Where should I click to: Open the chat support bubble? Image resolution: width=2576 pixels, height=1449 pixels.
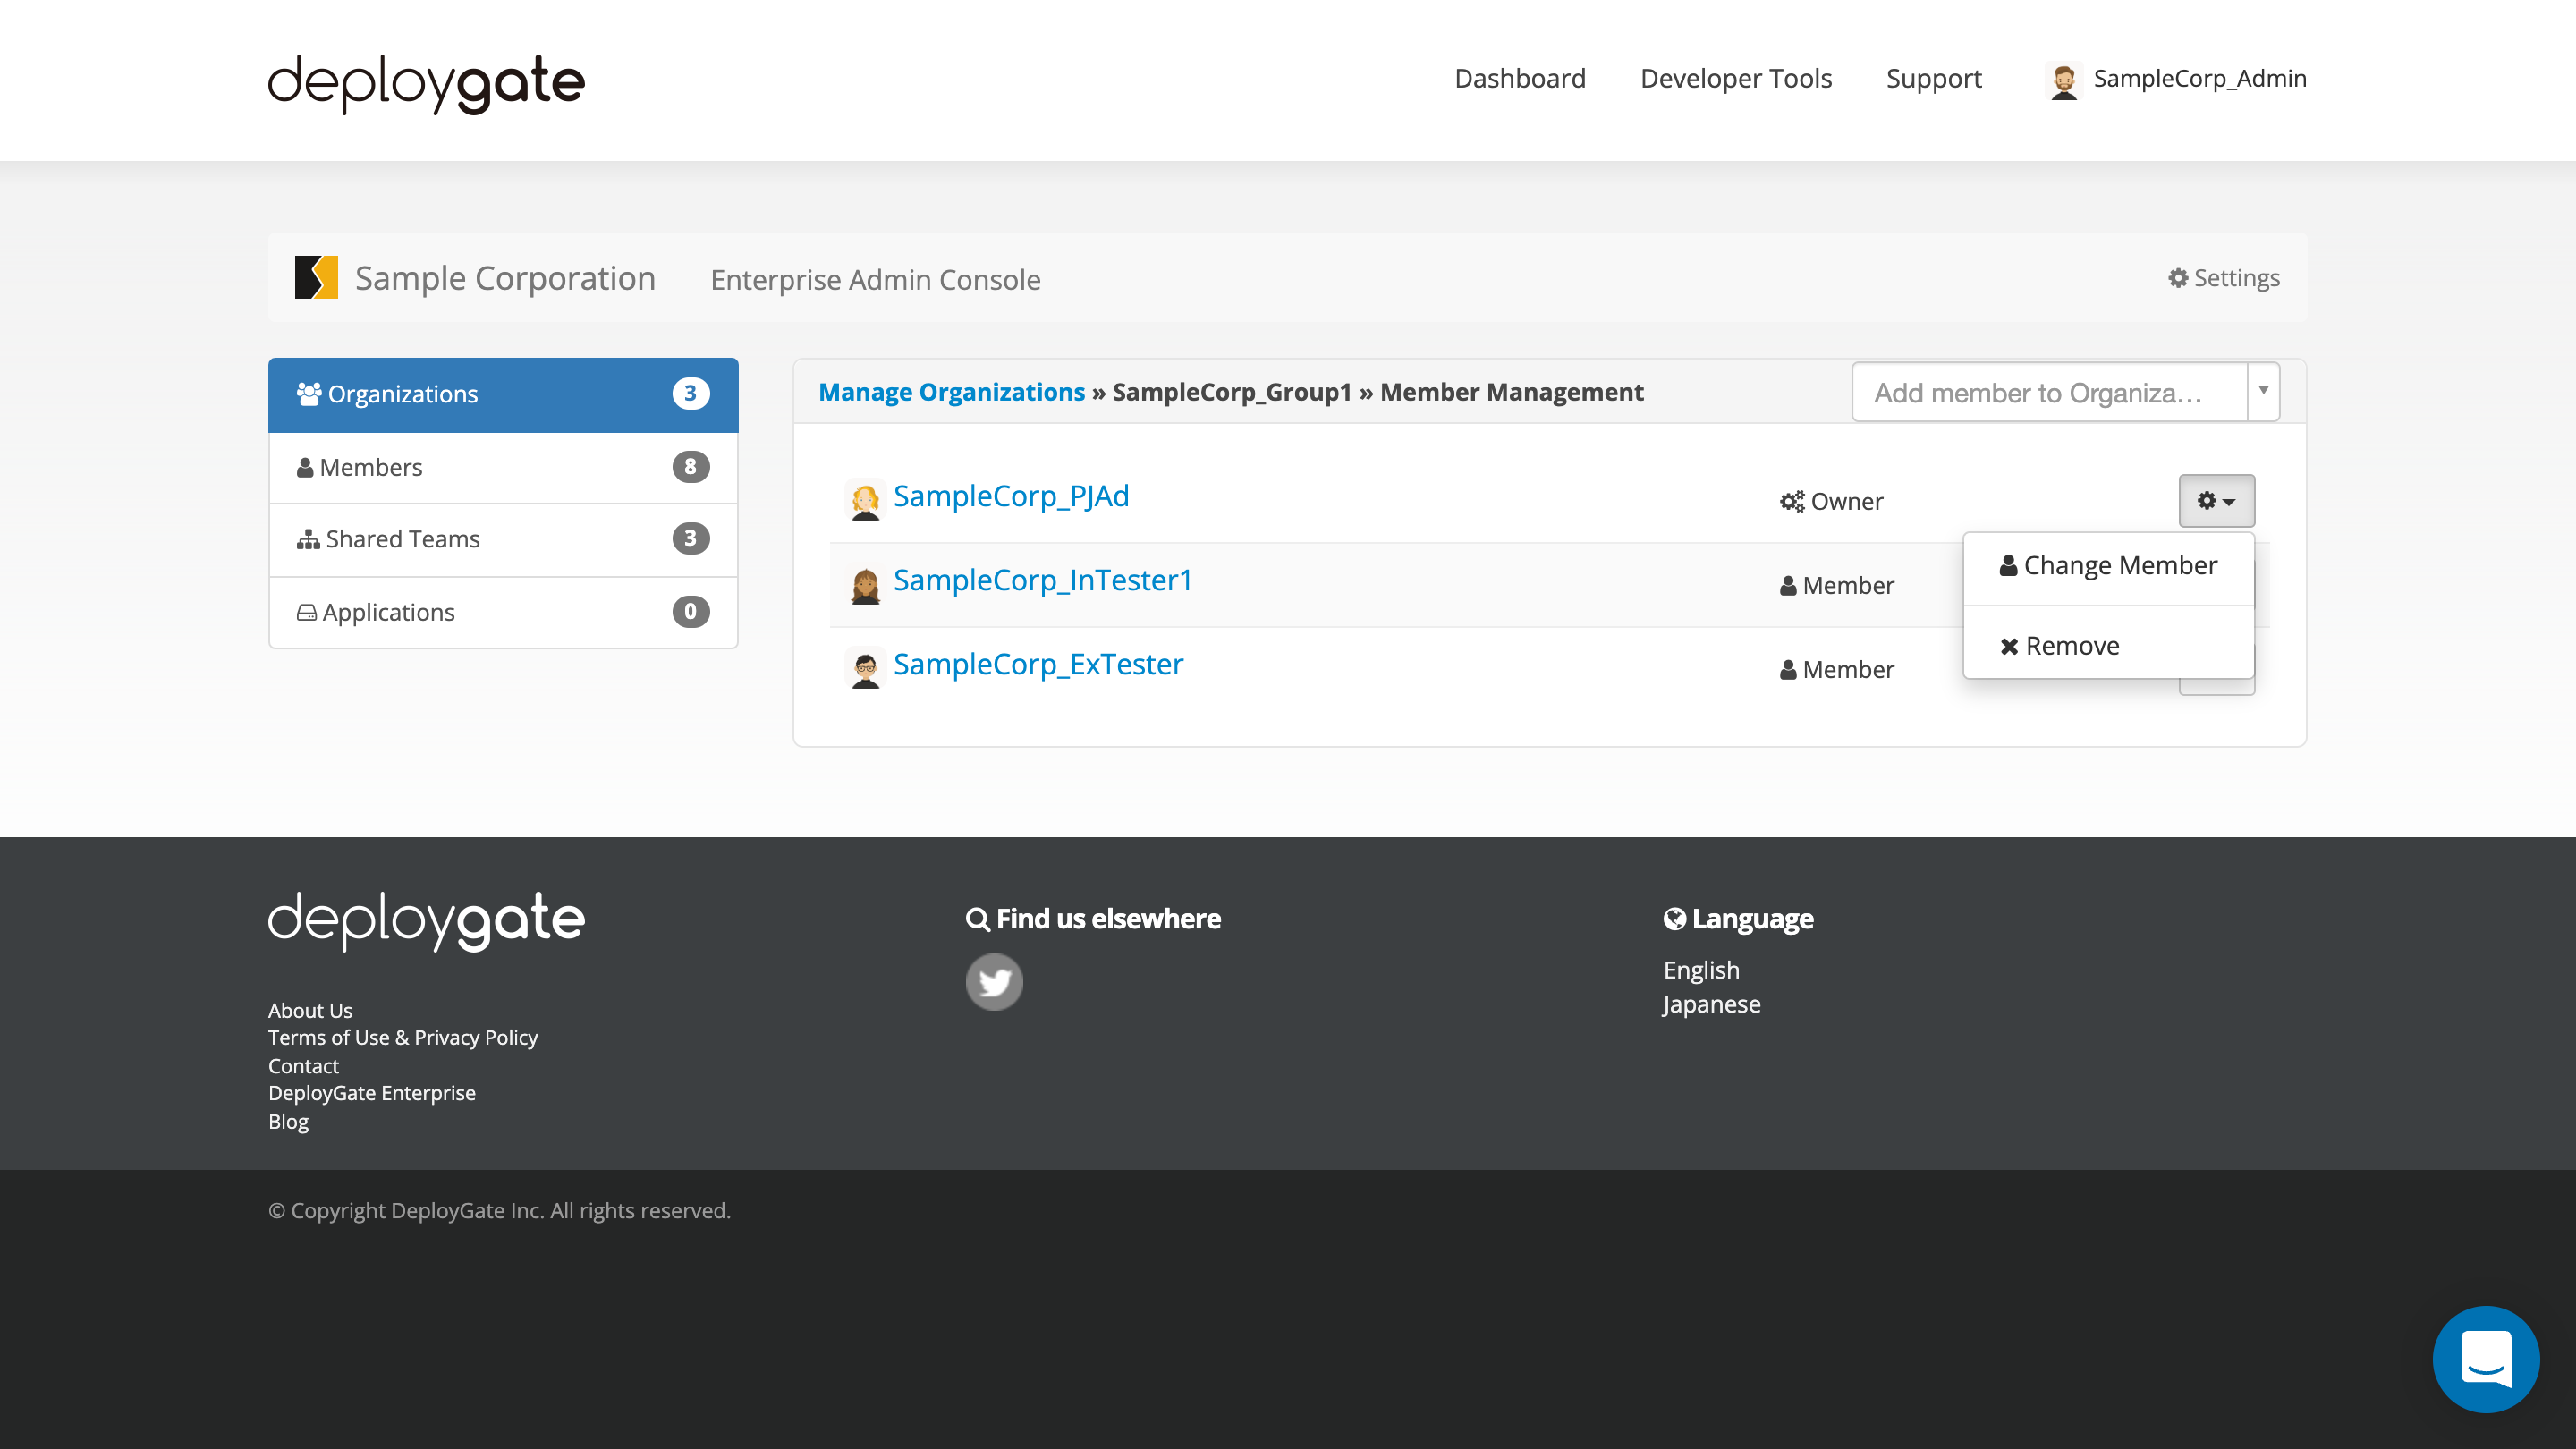[2486, 1359]
